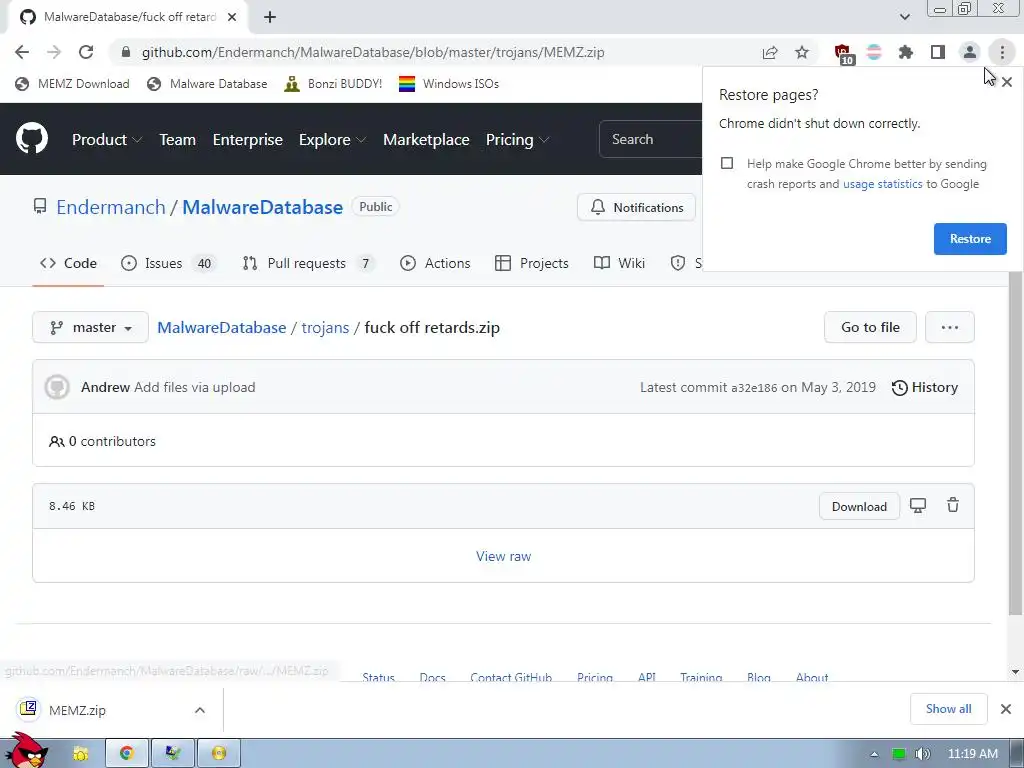Switch to the Wiki tab
Screen dimensions: 1024x768
(619, 263)
